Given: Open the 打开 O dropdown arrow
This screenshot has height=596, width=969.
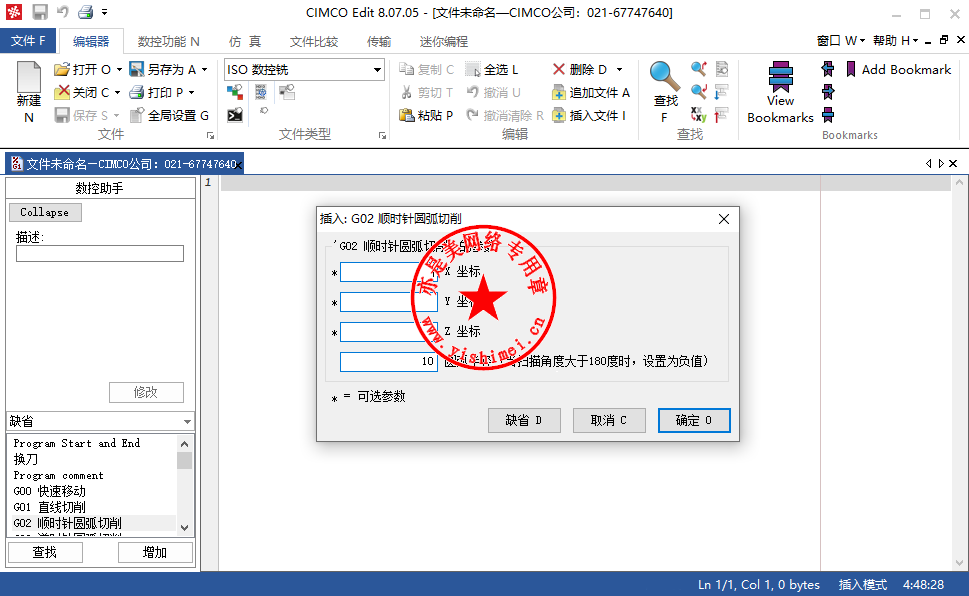Looking at the screenshot, I should pyautogui.click(x=119, y=69).
